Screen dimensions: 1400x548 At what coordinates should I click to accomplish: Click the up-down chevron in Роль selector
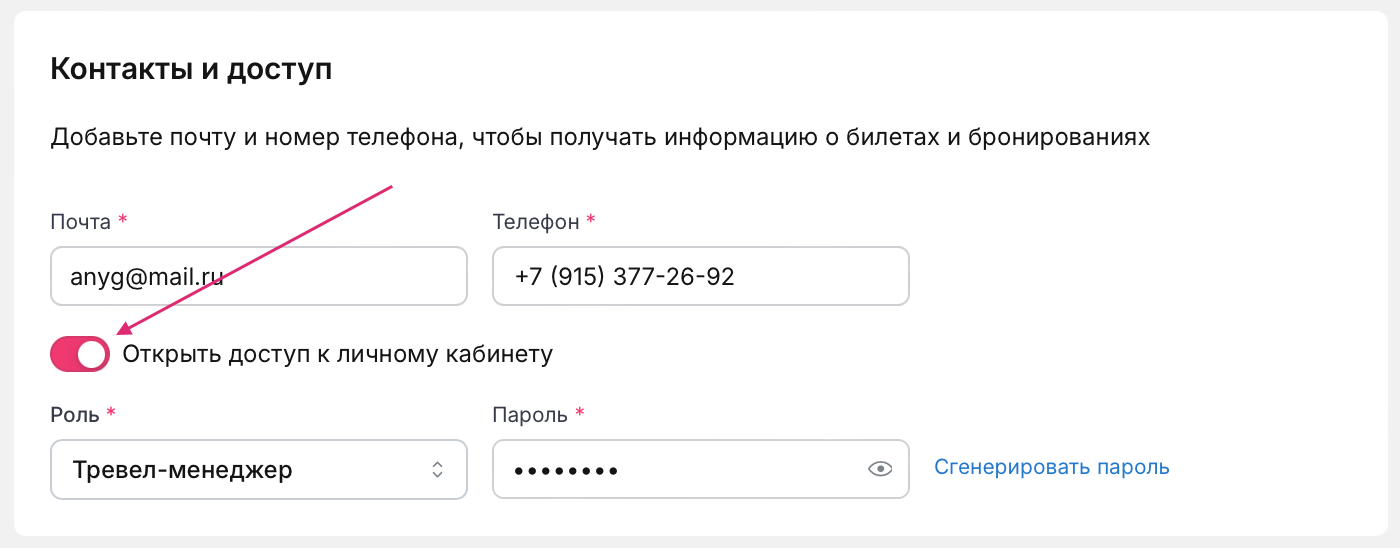coord(437,469)
